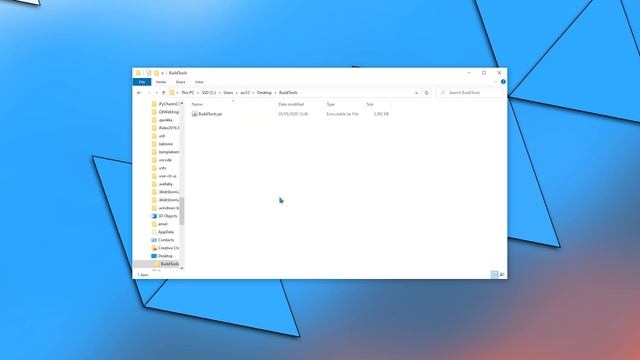Sort by the Name column
Image resolution: width=640 pixels, height=360 pixels.
[x=197, y=104]
